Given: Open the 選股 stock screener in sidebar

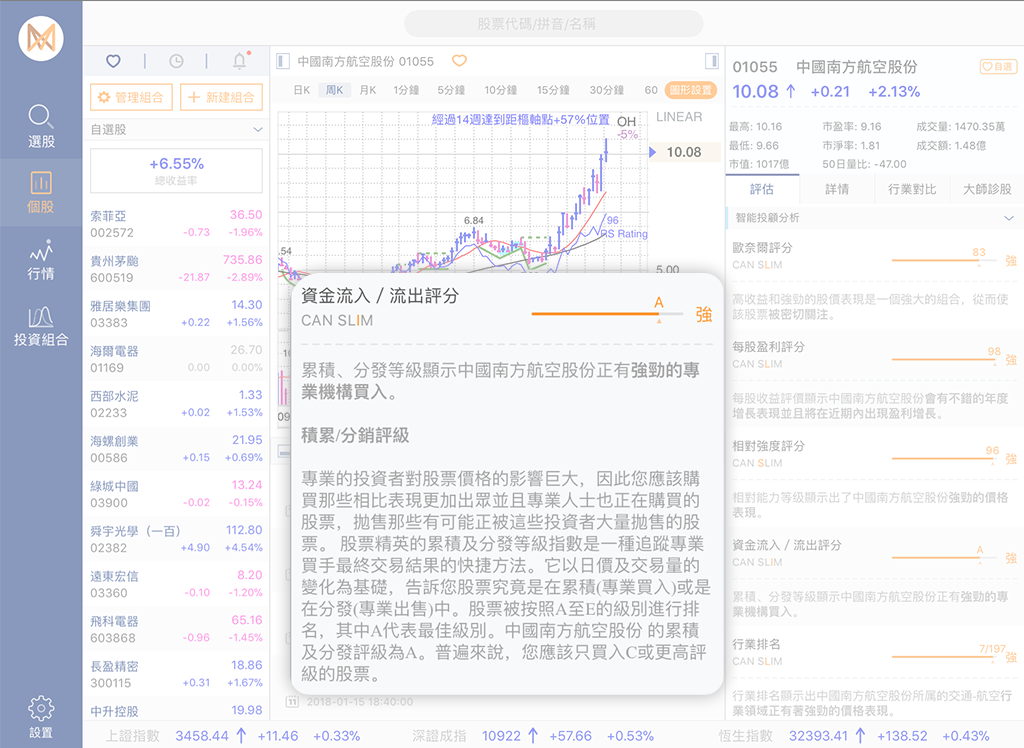Looking at the screenshot, I should coord(41,126).
